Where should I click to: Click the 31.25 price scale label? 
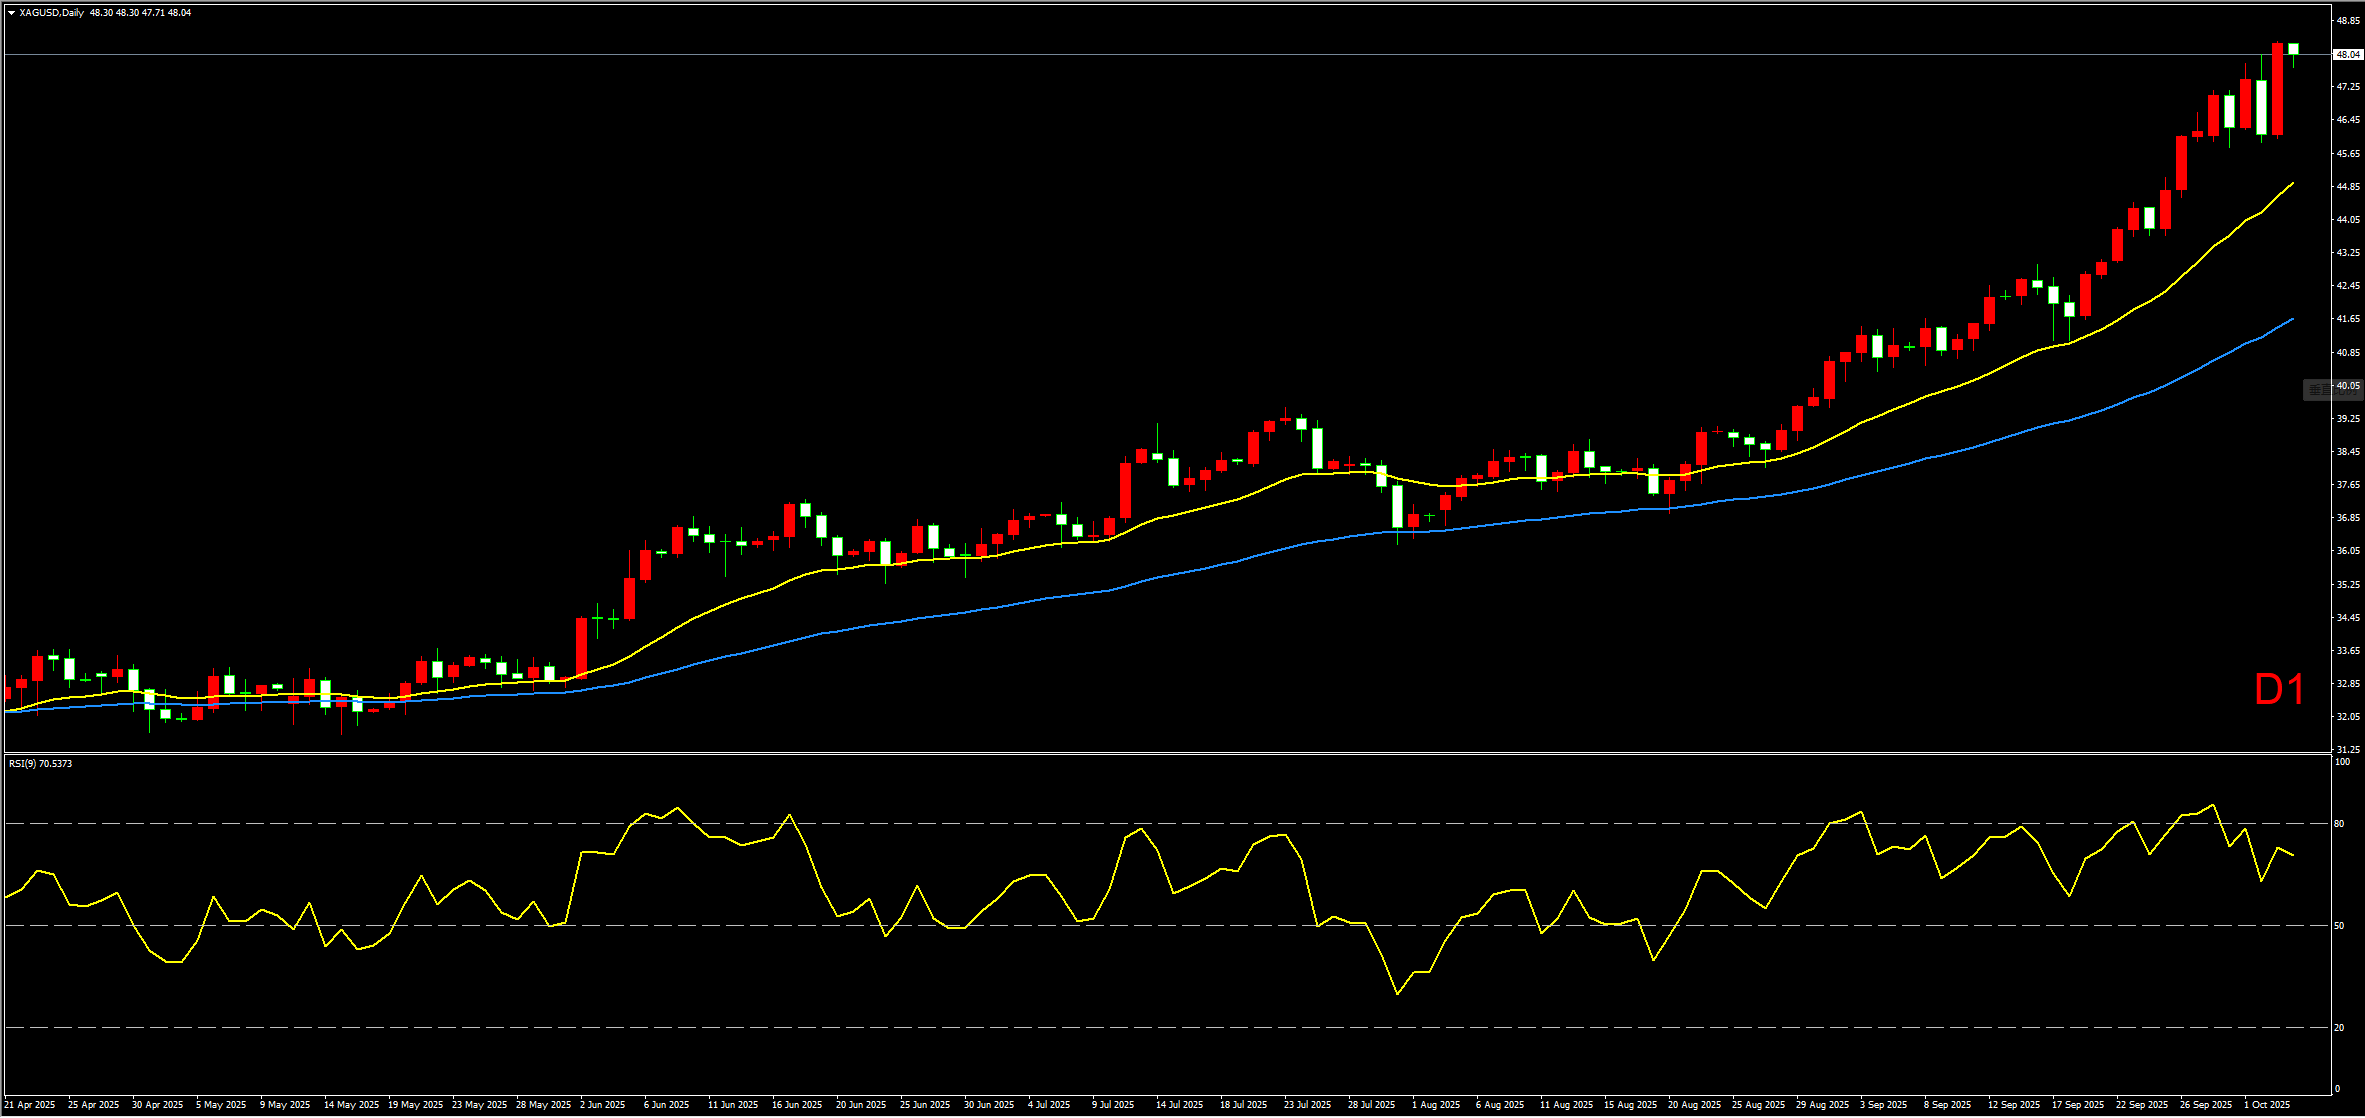coord(2347,750)
